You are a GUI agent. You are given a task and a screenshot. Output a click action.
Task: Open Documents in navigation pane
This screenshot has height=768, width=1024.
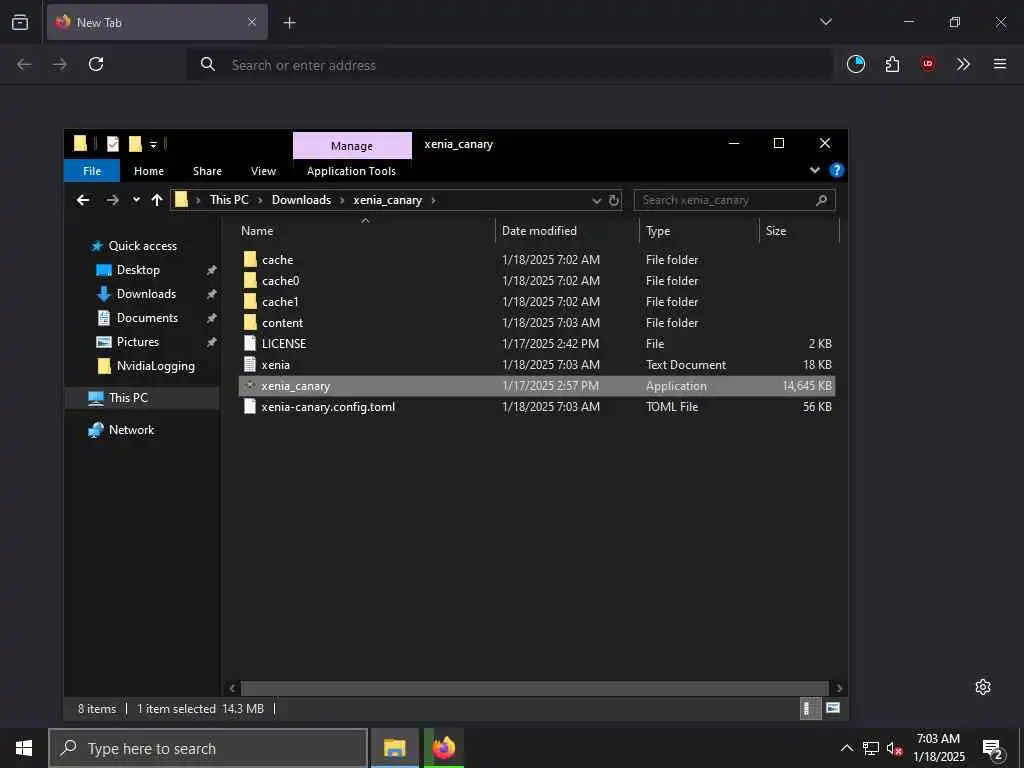[147, 318]
